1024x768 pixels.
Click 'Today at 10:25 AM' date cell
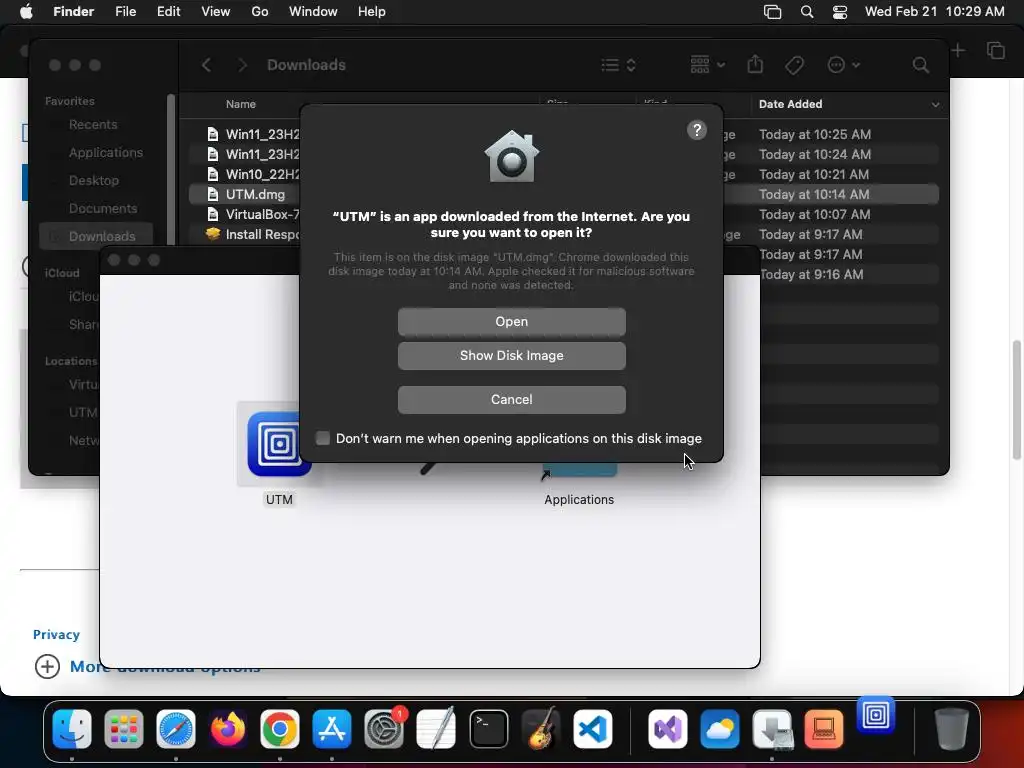pos(814,135)
